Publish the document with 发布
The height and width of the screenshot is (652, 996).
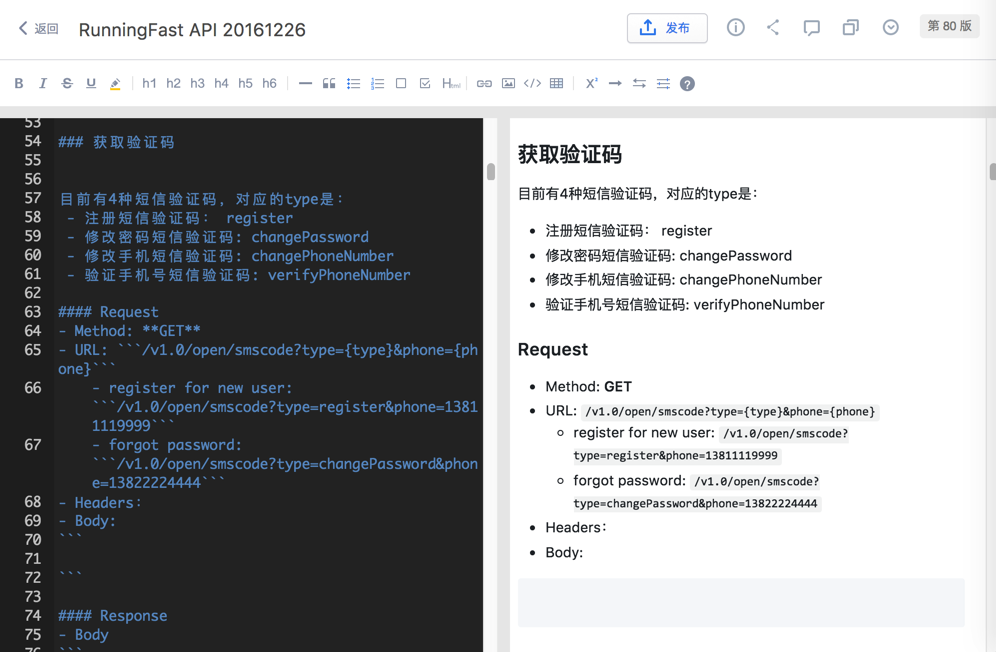point(667,28)
